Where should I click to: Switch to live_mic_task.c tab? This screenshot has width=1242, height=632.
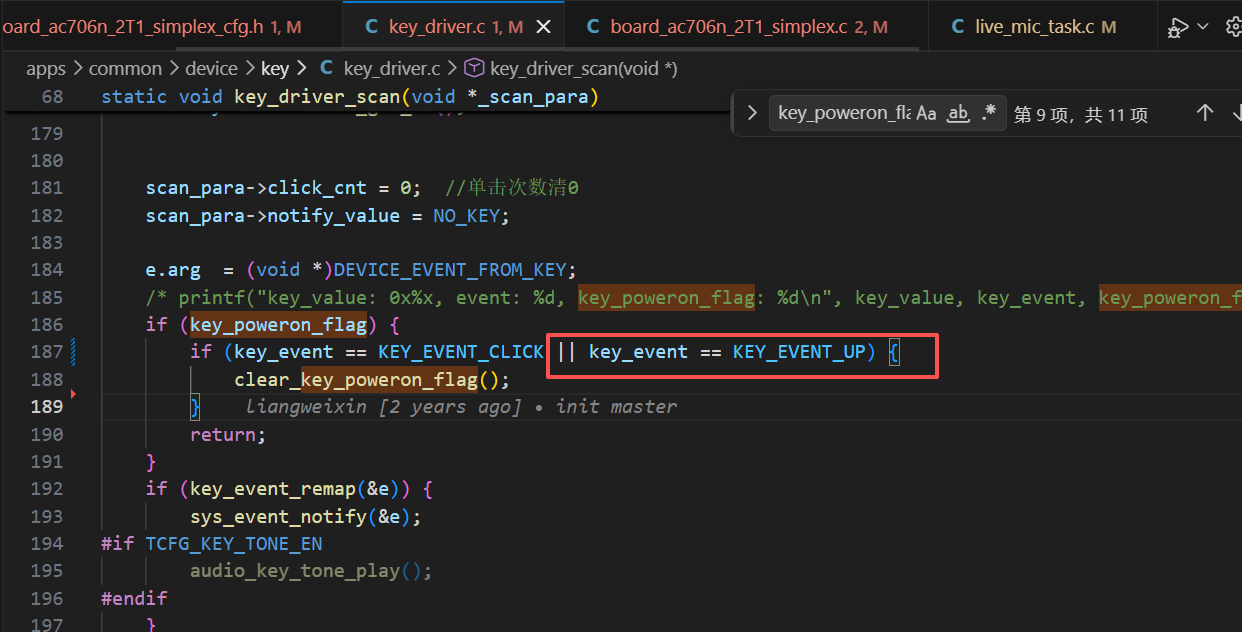point(1034,27)
